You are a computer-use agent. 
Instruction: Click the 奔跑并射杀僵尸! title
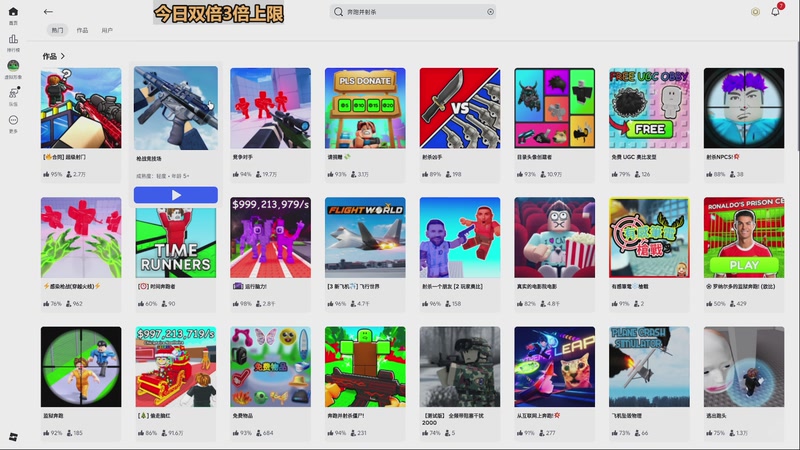coord(346,416)
